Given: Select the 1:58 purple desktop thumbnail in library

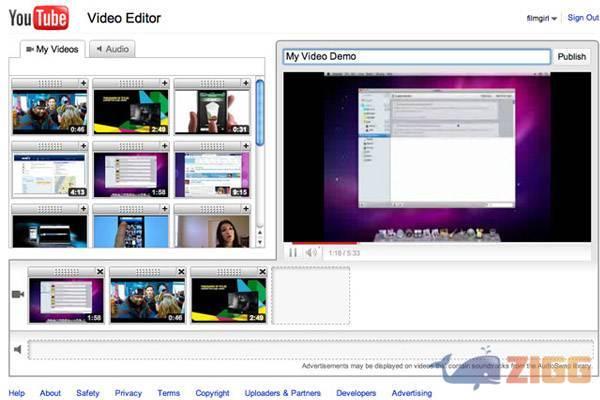Looking at the screenshot, I should (x=131, y=175).
